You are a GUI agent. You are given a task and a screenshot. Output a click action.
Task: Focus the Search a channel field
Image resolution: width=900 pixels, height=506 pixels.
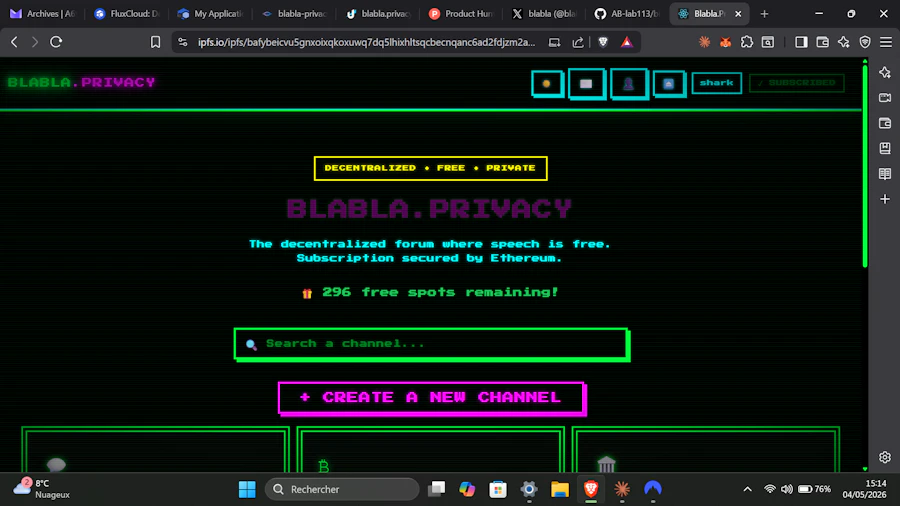pos(432,344)
